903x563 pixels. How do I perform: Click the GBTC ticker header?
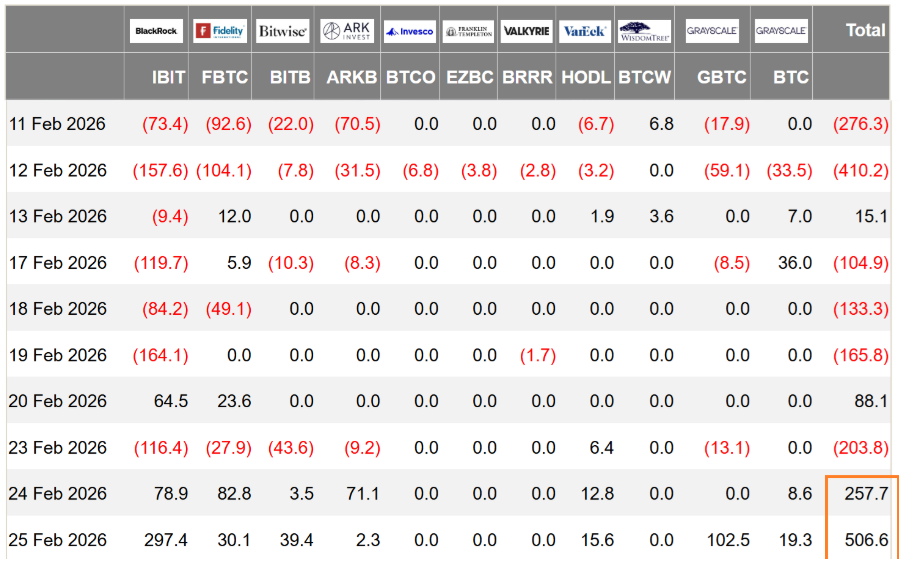coord(722,77)
